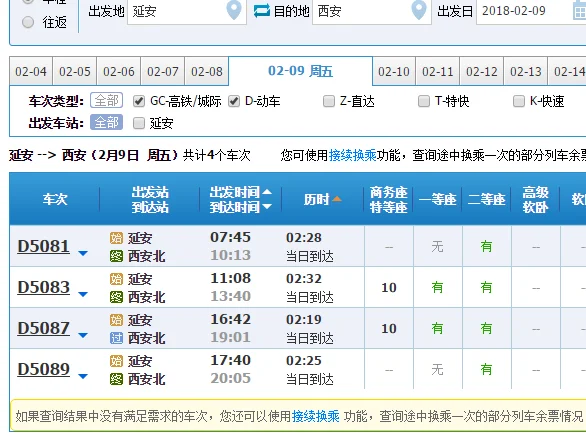The height and width of the screenshot is (433, 586).
Task: Check the K-快速 checkbox
Action: pyautogui.click(x=519, y=101)
